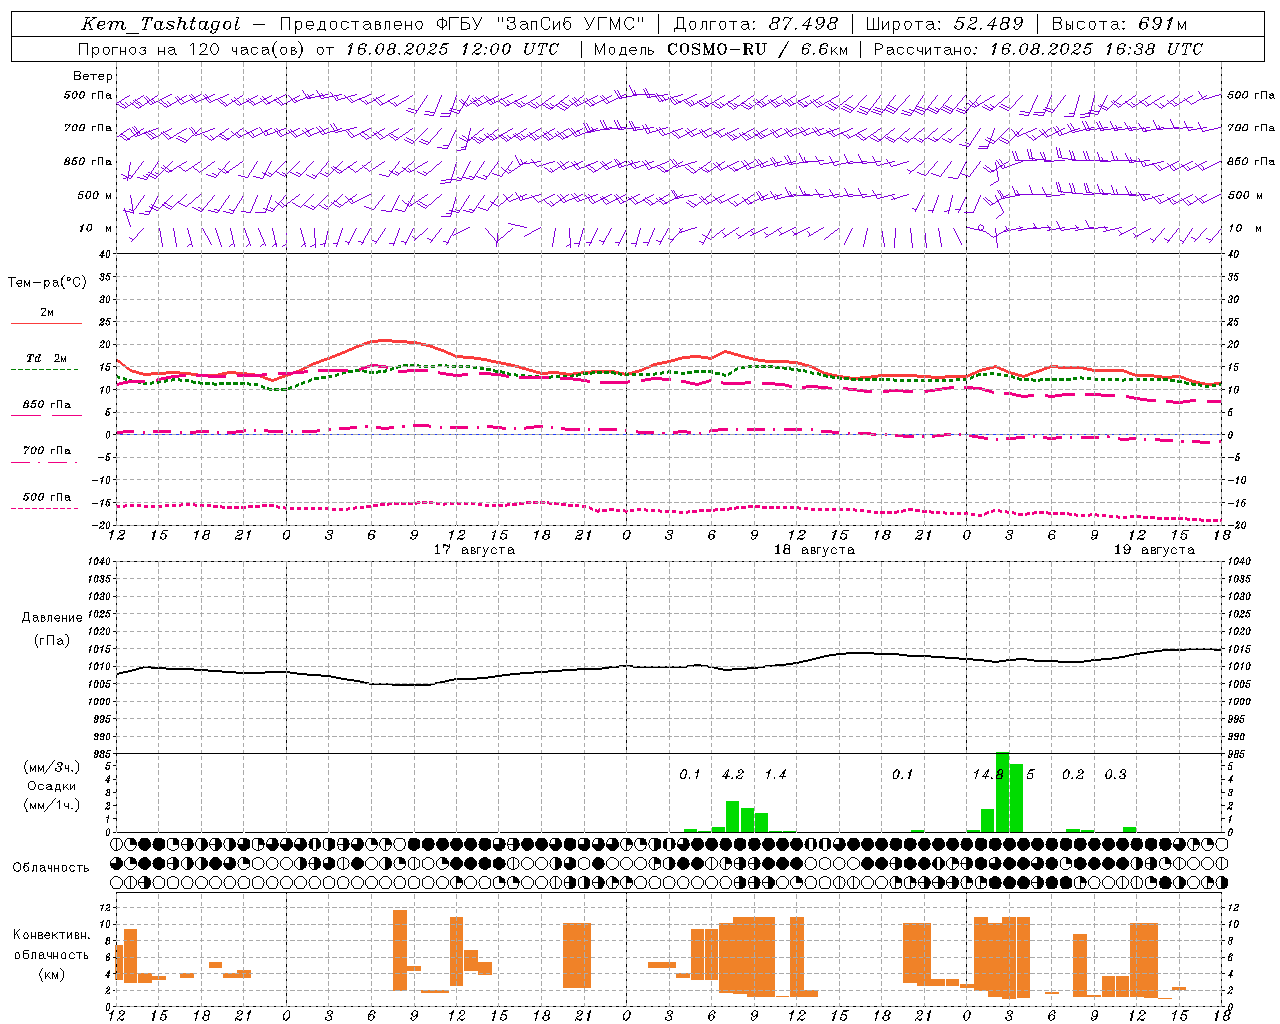Viewport: 1280px width, 1024px height.
Task: Click the 'Давление' pressure panel label
Action: pyautogui.click(x=52, y=618)
